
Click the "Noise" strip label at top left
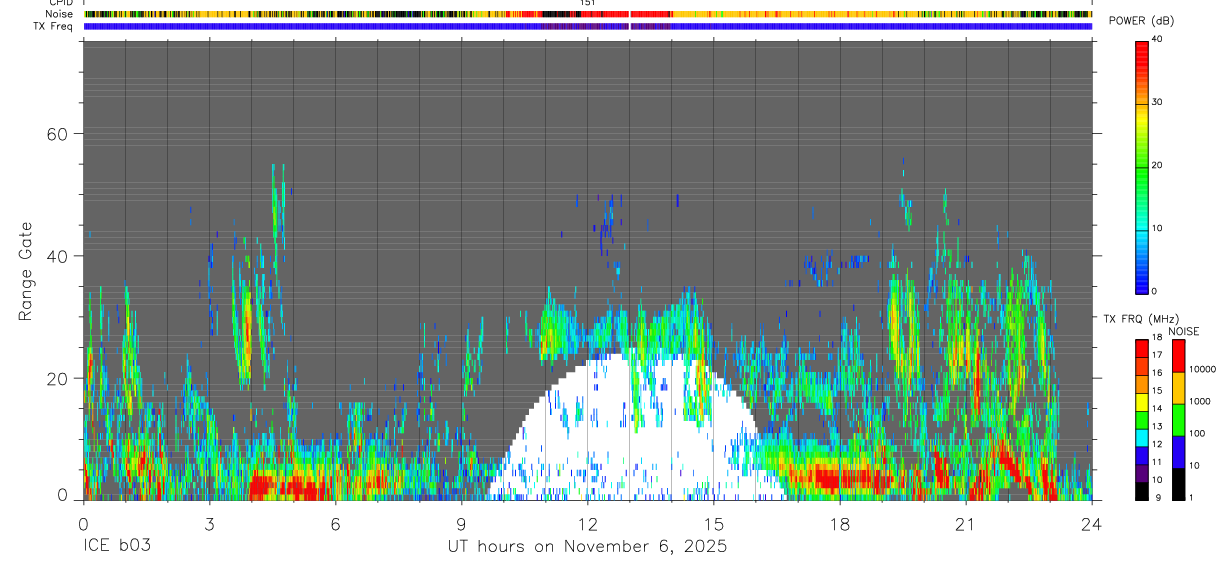[x=60, y=14]
